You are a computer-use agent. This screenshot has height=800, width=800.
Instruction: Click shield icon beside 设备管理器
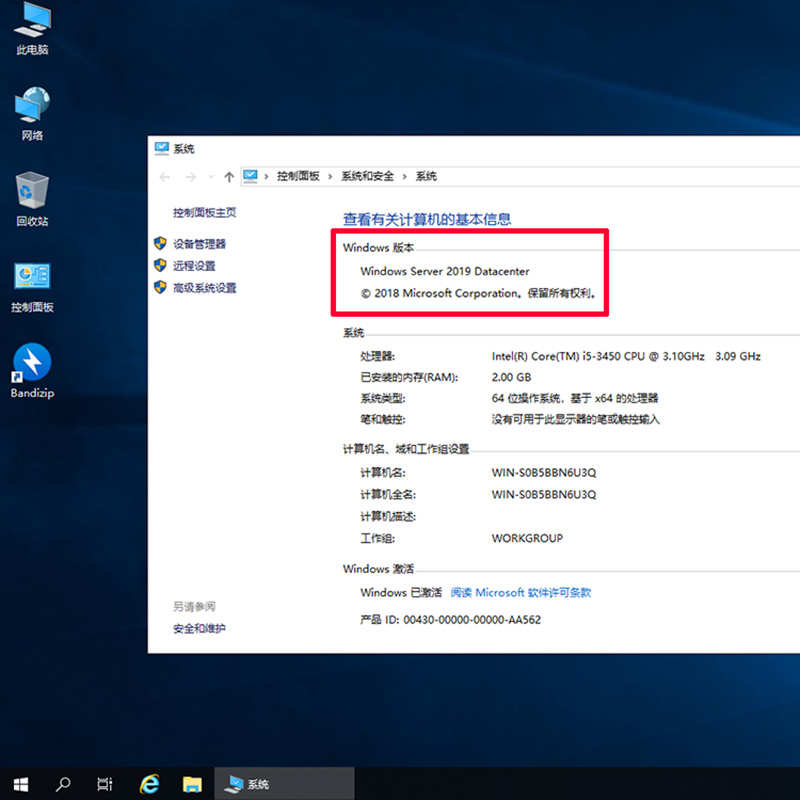pos(160,243)
